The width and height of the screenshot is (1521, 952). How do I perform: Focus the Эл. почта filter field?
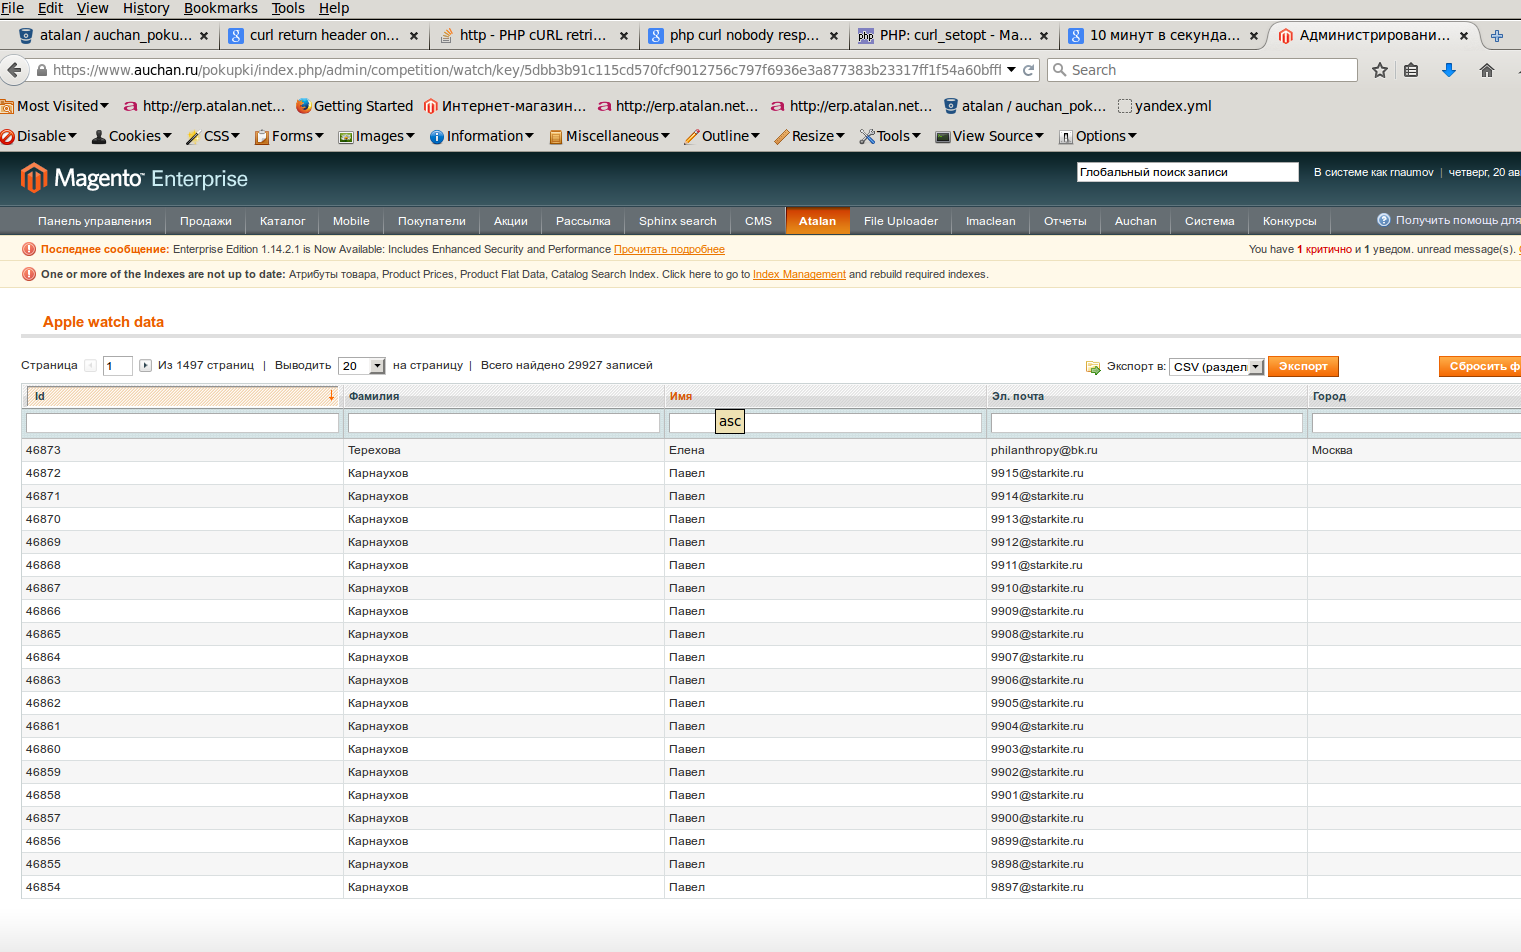(x=1146, y=423)
